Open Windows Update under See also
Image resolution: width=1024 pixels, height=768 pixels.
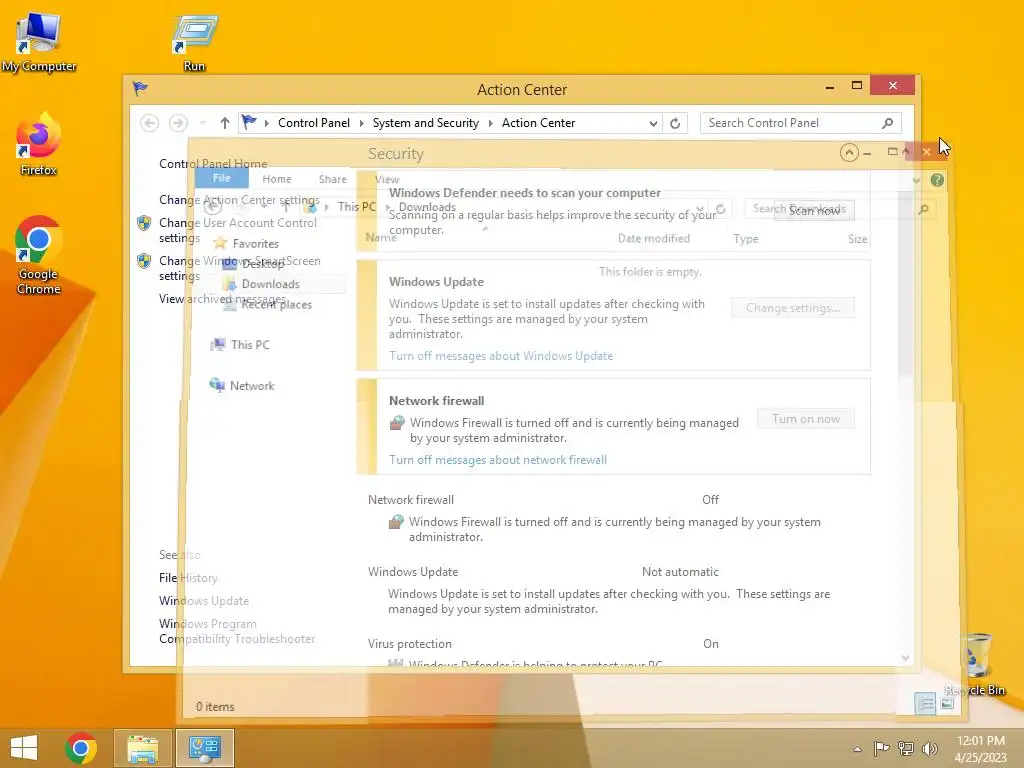pos(204,601)
